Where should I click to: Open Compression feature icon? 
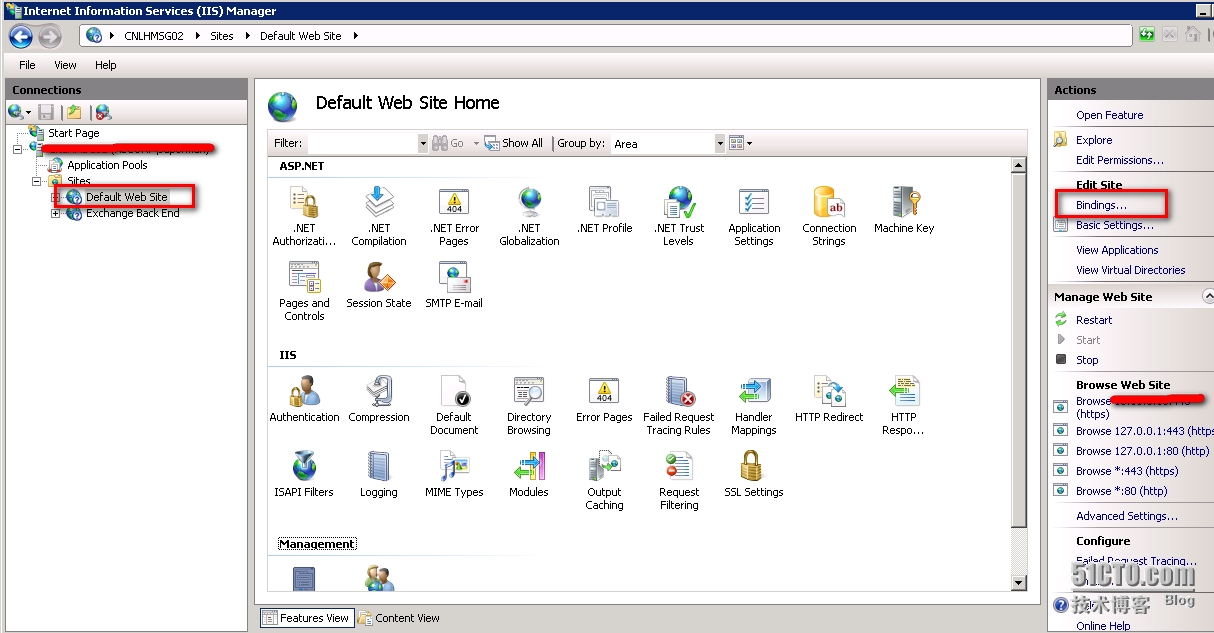coord(379,399)
